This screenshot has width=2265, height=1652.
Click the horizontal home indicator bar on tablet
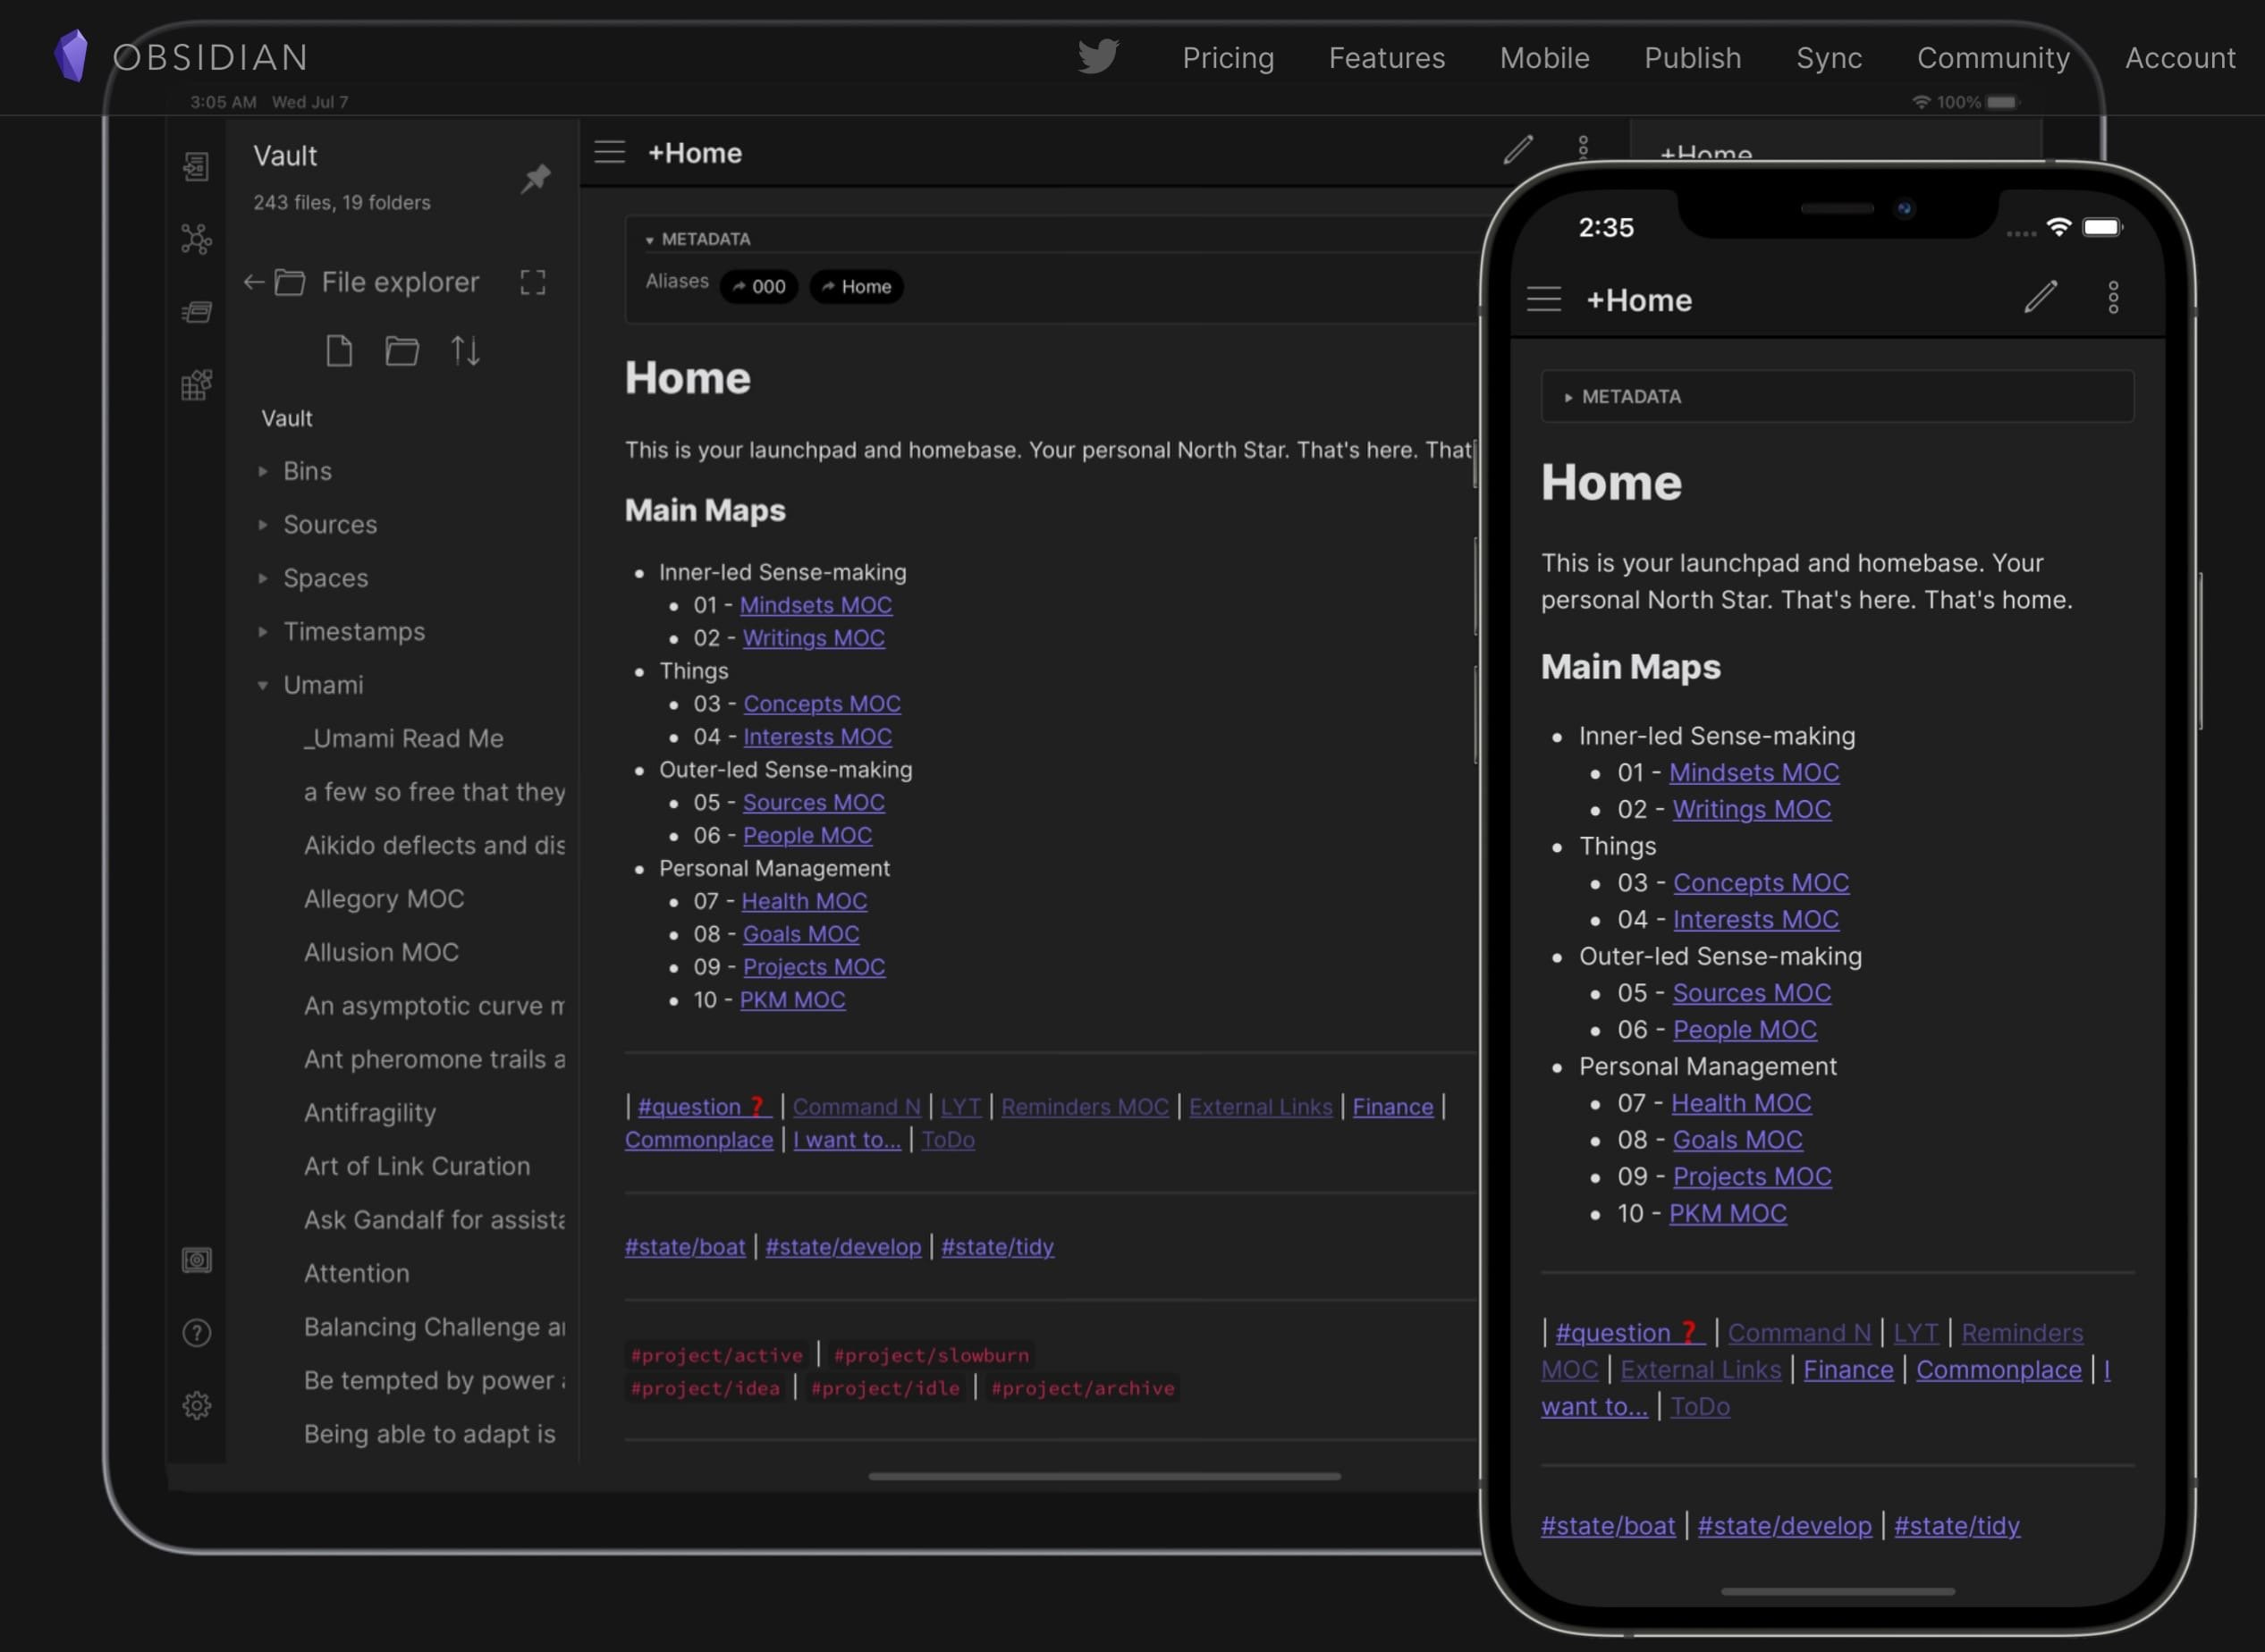point(1104,1476)
